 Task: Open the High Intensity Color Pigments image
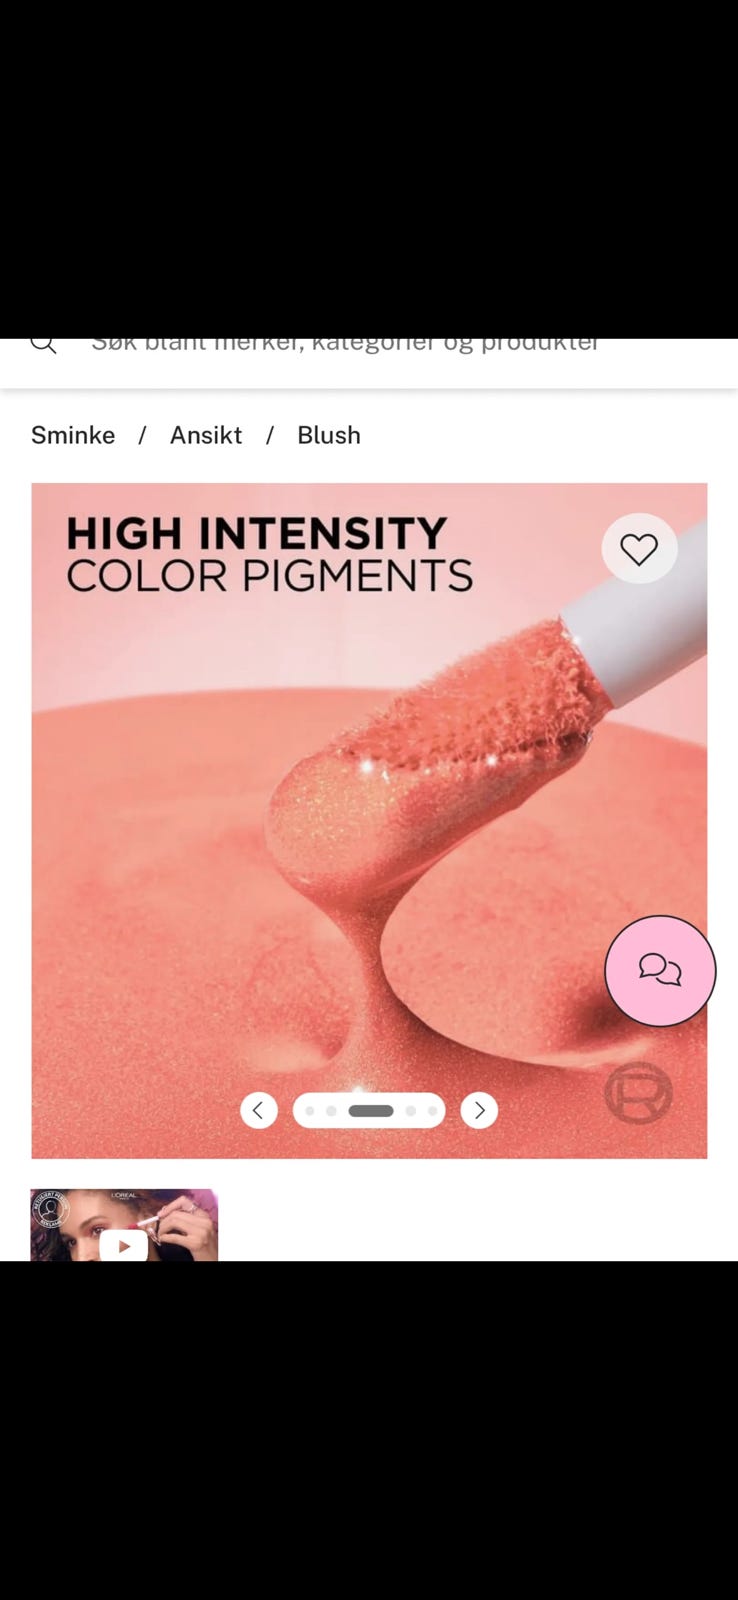369,821
